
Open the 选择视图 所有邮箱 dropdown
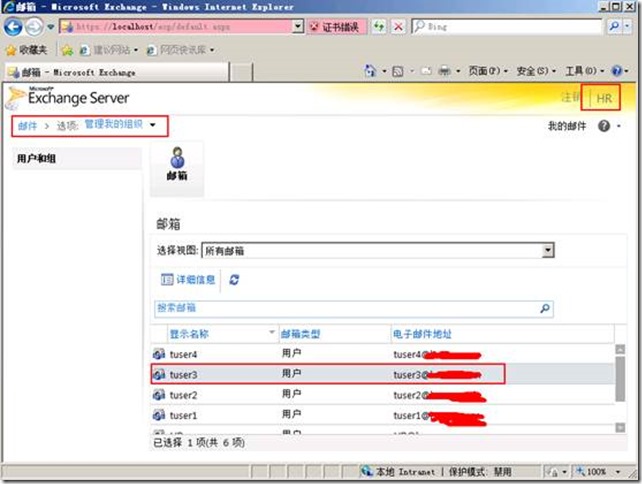coord(378,250)
